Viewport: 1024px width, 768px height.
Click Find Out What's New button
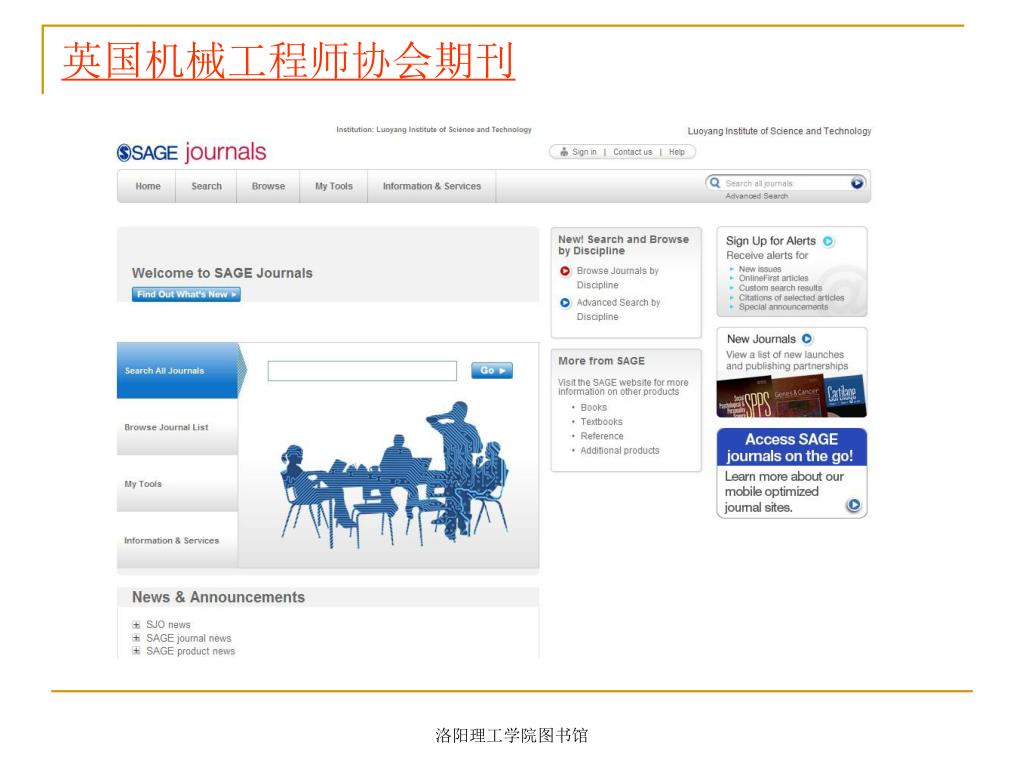tap(186, 295)
